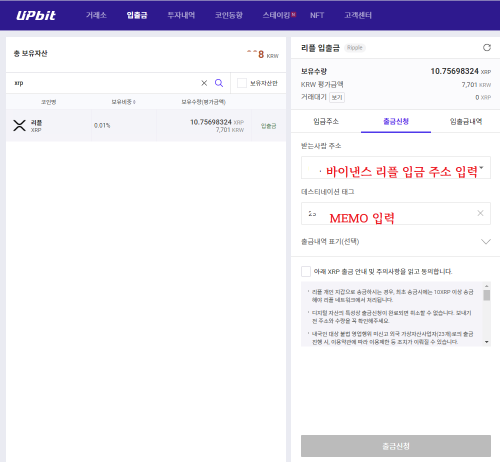Screen dimensions: 500x462
Task: Click the 0.01% value in XRP row
Action: 102,126
